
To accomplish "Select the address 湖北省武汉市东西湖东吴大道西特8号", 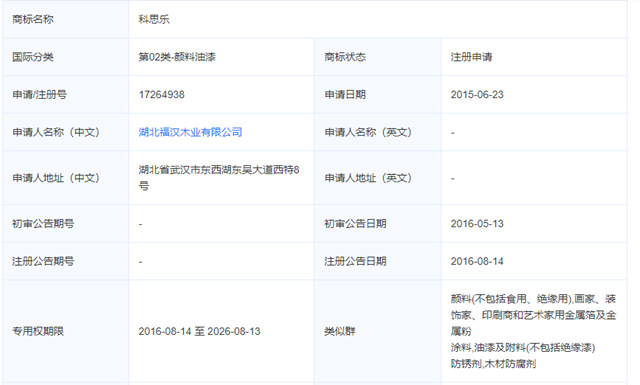I will pos(219,178).
